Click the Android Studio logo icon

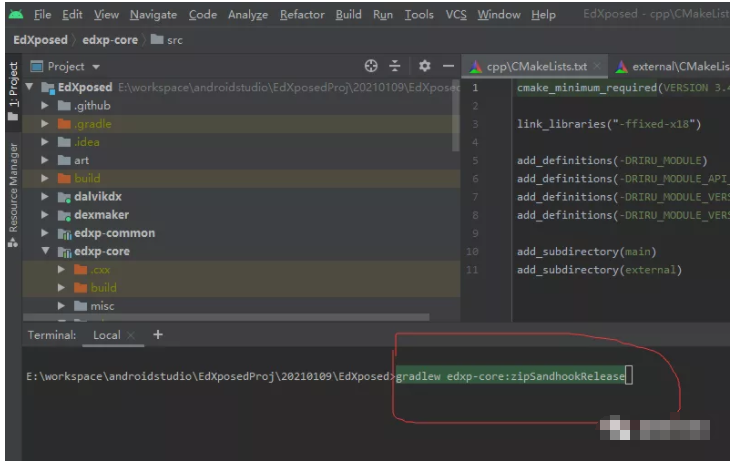[15, 14]
